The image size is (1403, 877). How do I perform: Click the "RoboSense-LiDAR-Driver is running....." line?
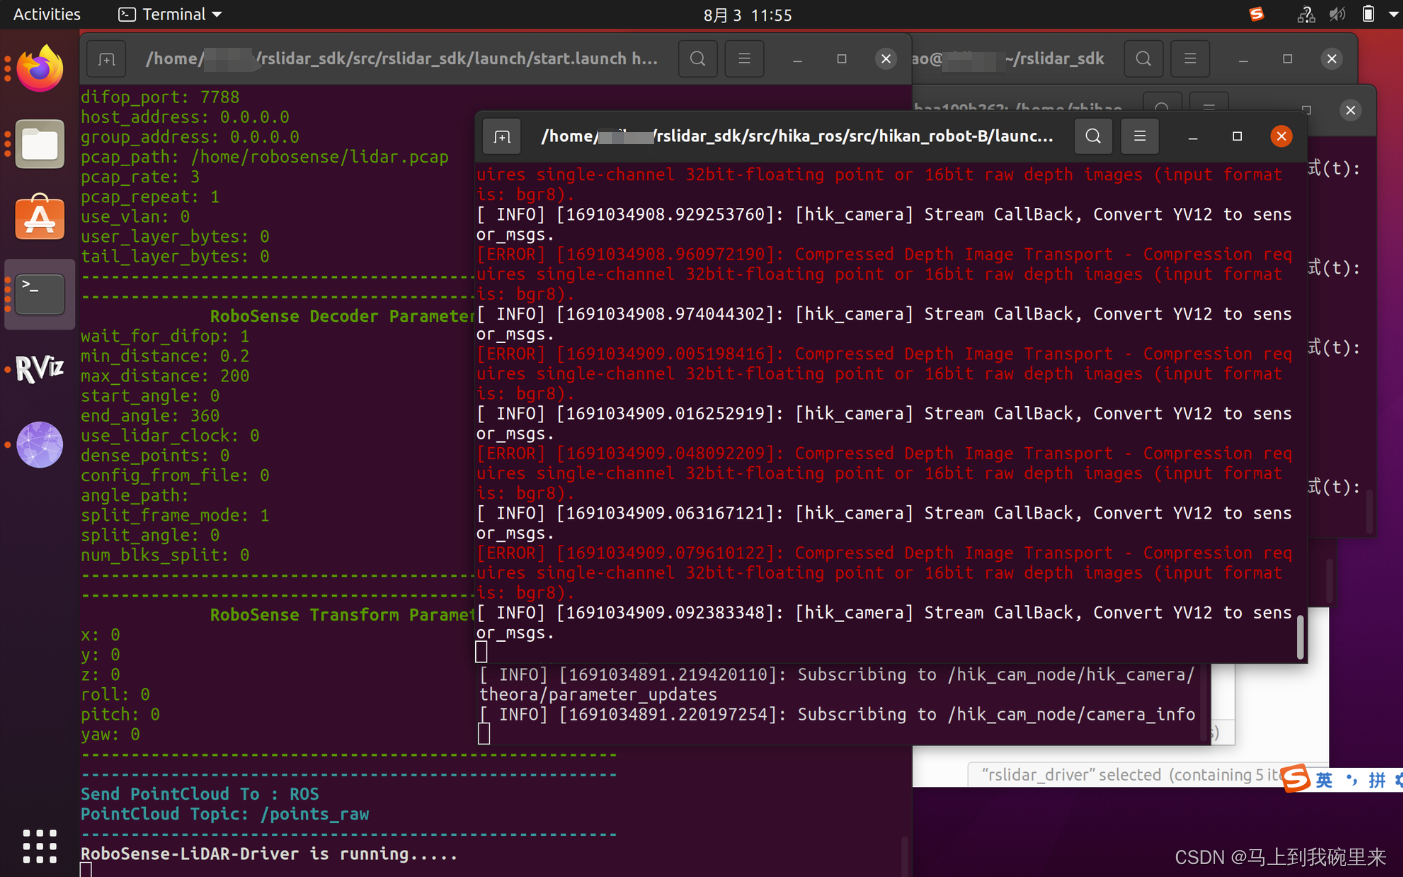coord(269,854)
